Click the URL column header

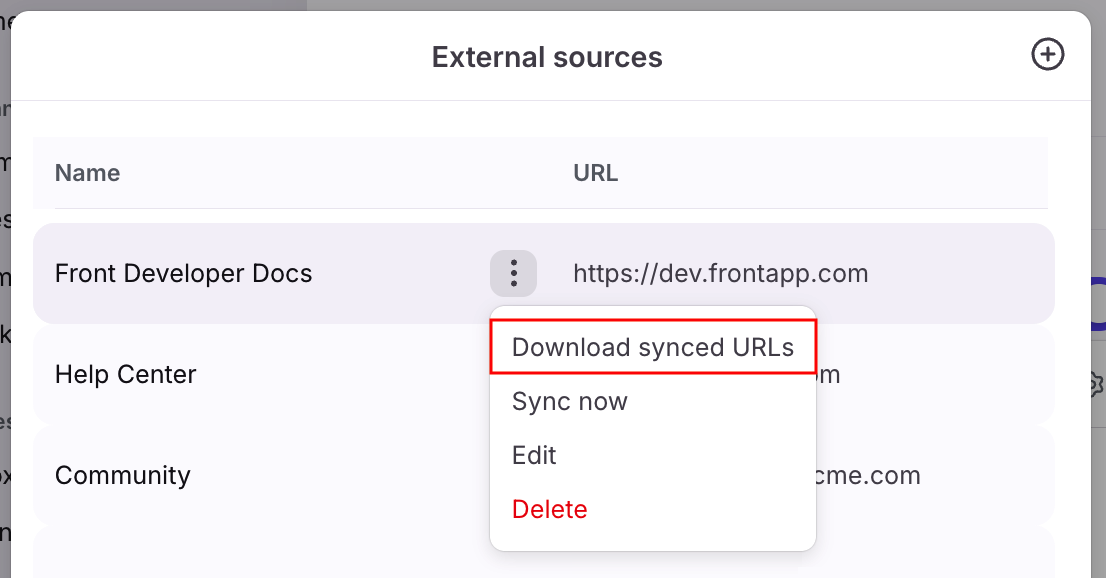(x=595, y=173)
